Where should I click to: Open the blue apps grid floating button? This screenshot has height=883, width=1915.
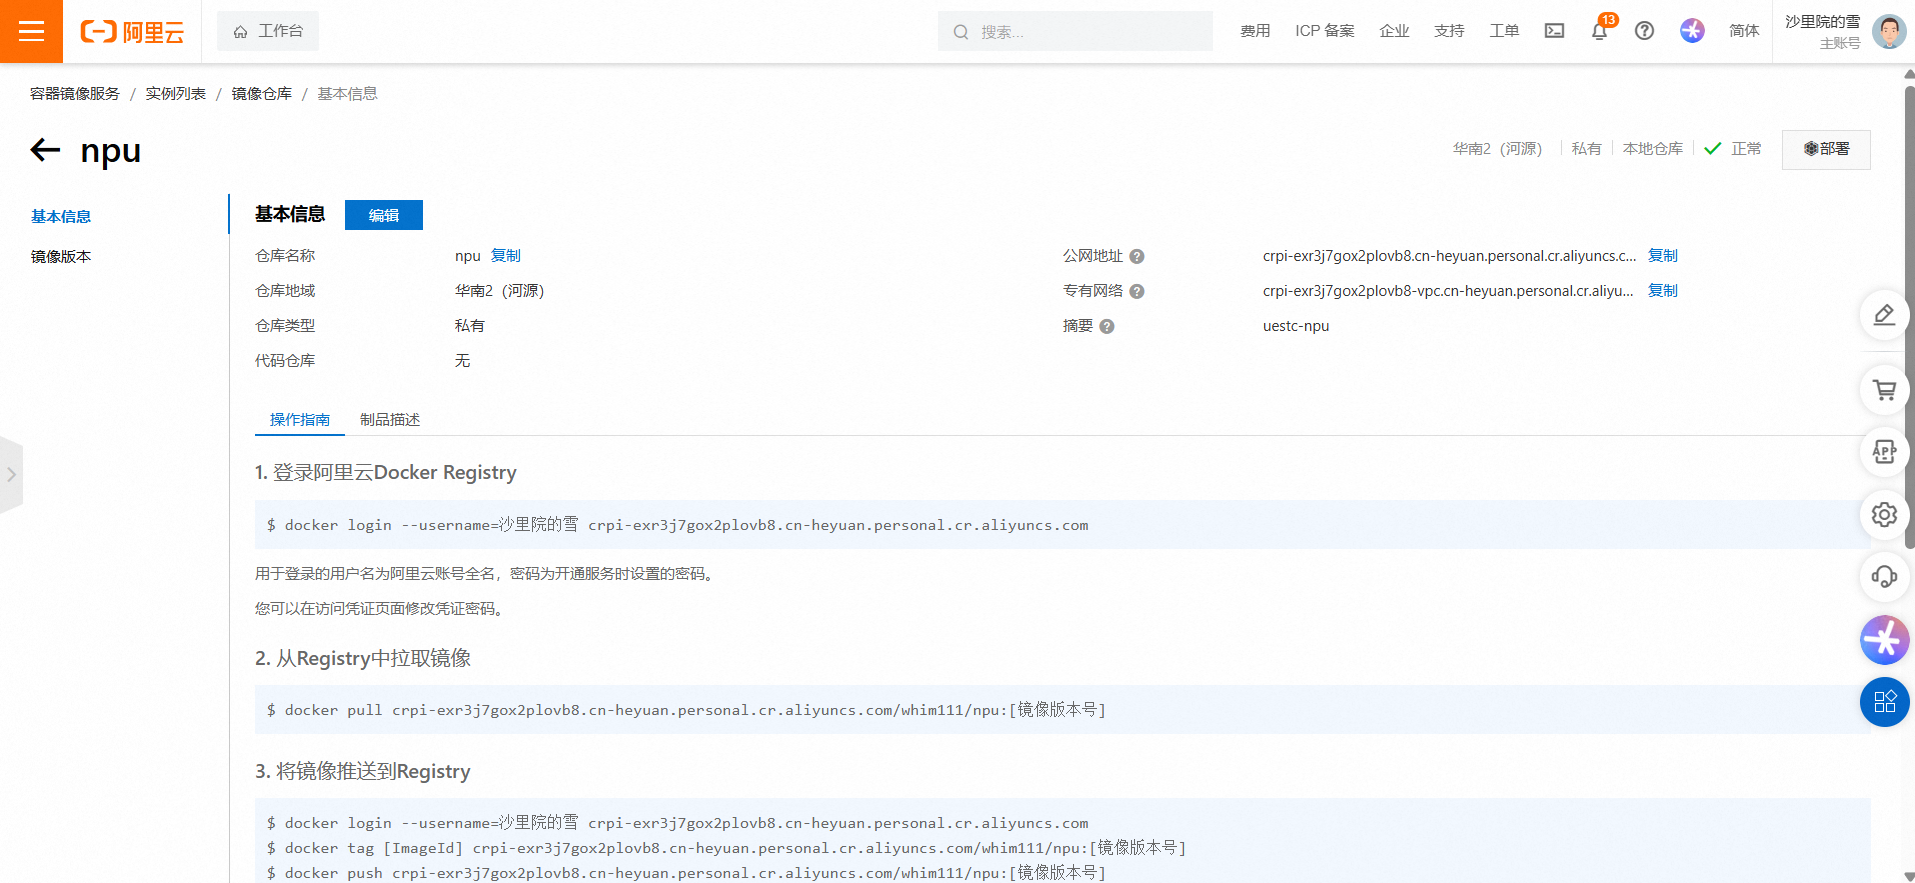(1884, 702)
